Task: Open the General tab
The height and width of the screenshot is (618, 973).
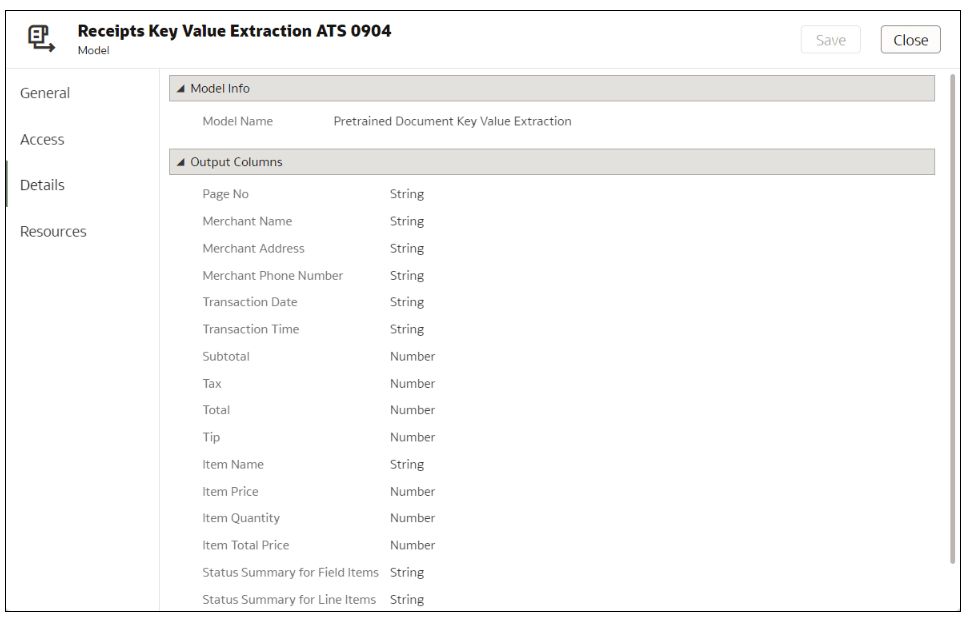Action: tap(46, 93)
